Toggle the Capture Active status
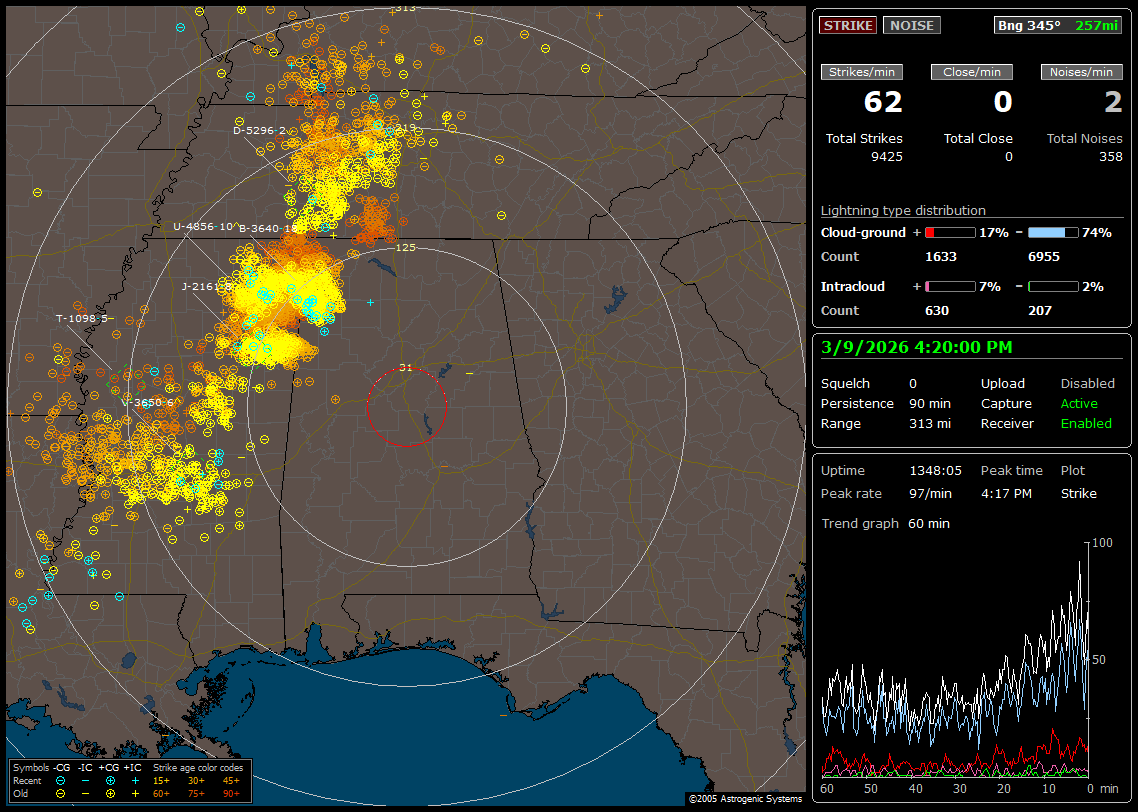This screenshot has width=1138, height=812. 1078,404
